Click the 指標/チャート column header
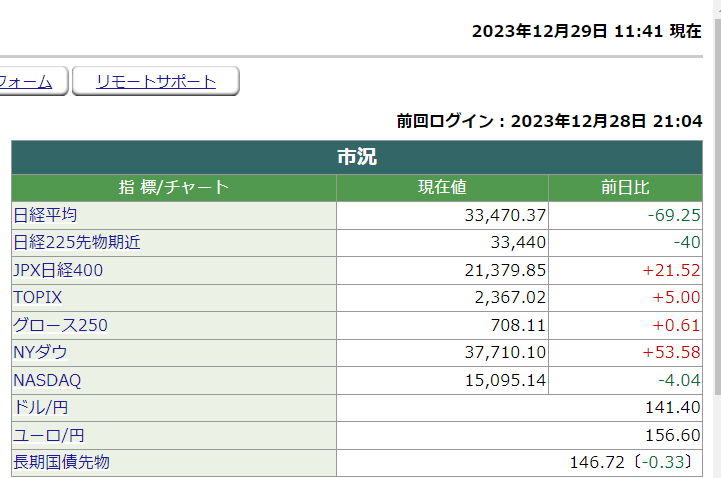Image resolution: width=721 pixels, height=478 pixels. click(174, 187)
